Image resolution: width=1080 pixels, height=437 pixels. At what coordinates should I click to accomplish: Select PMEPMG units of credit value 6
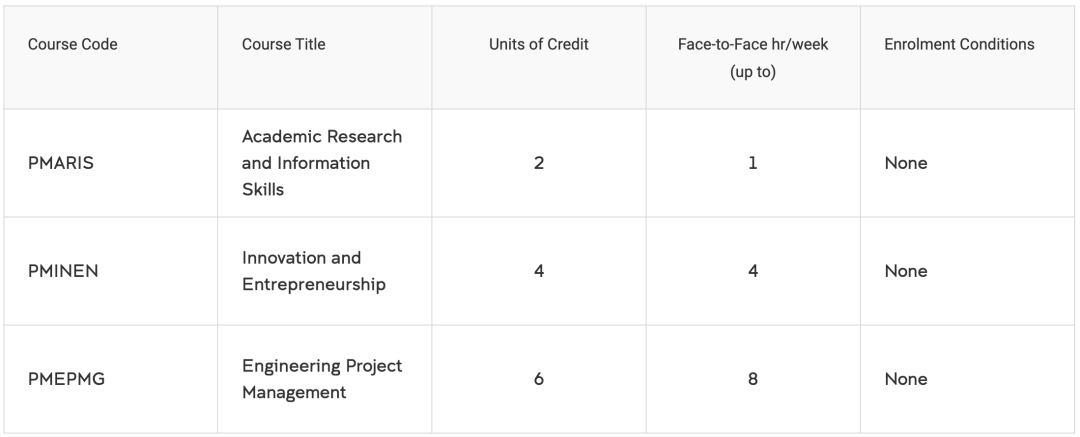[539, 379]
